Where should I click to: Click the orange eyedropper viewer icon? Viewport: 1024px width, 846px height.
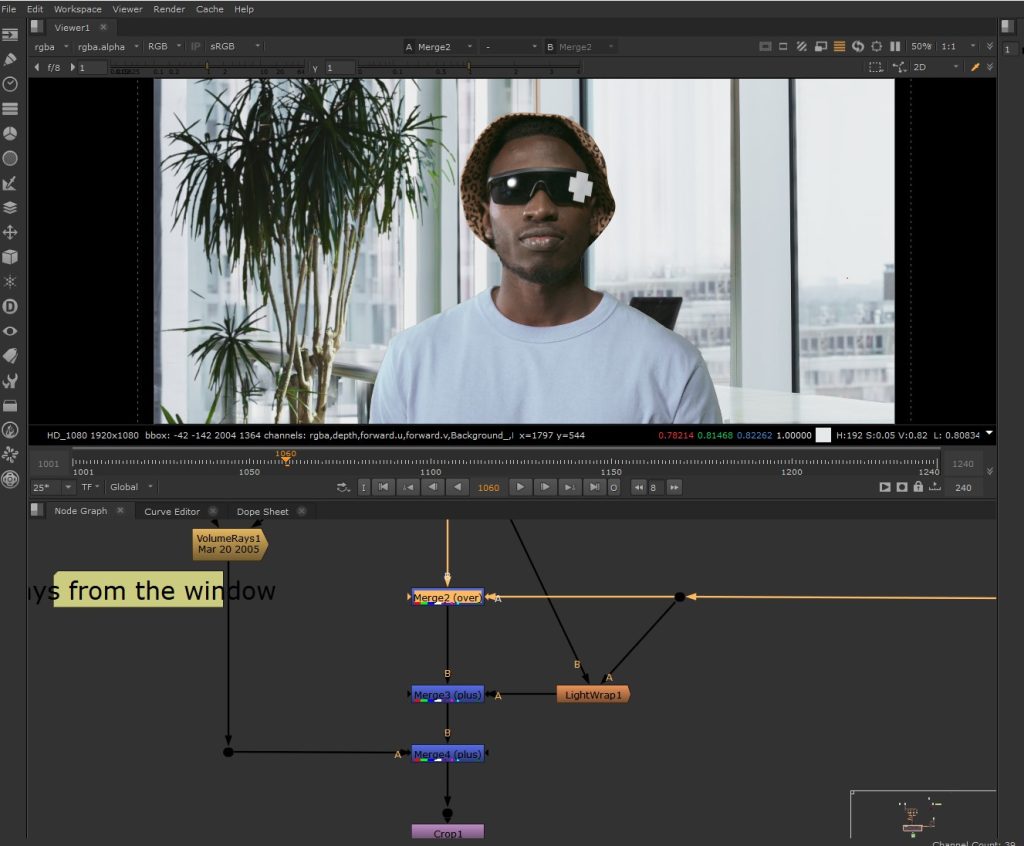pos(975,67)
